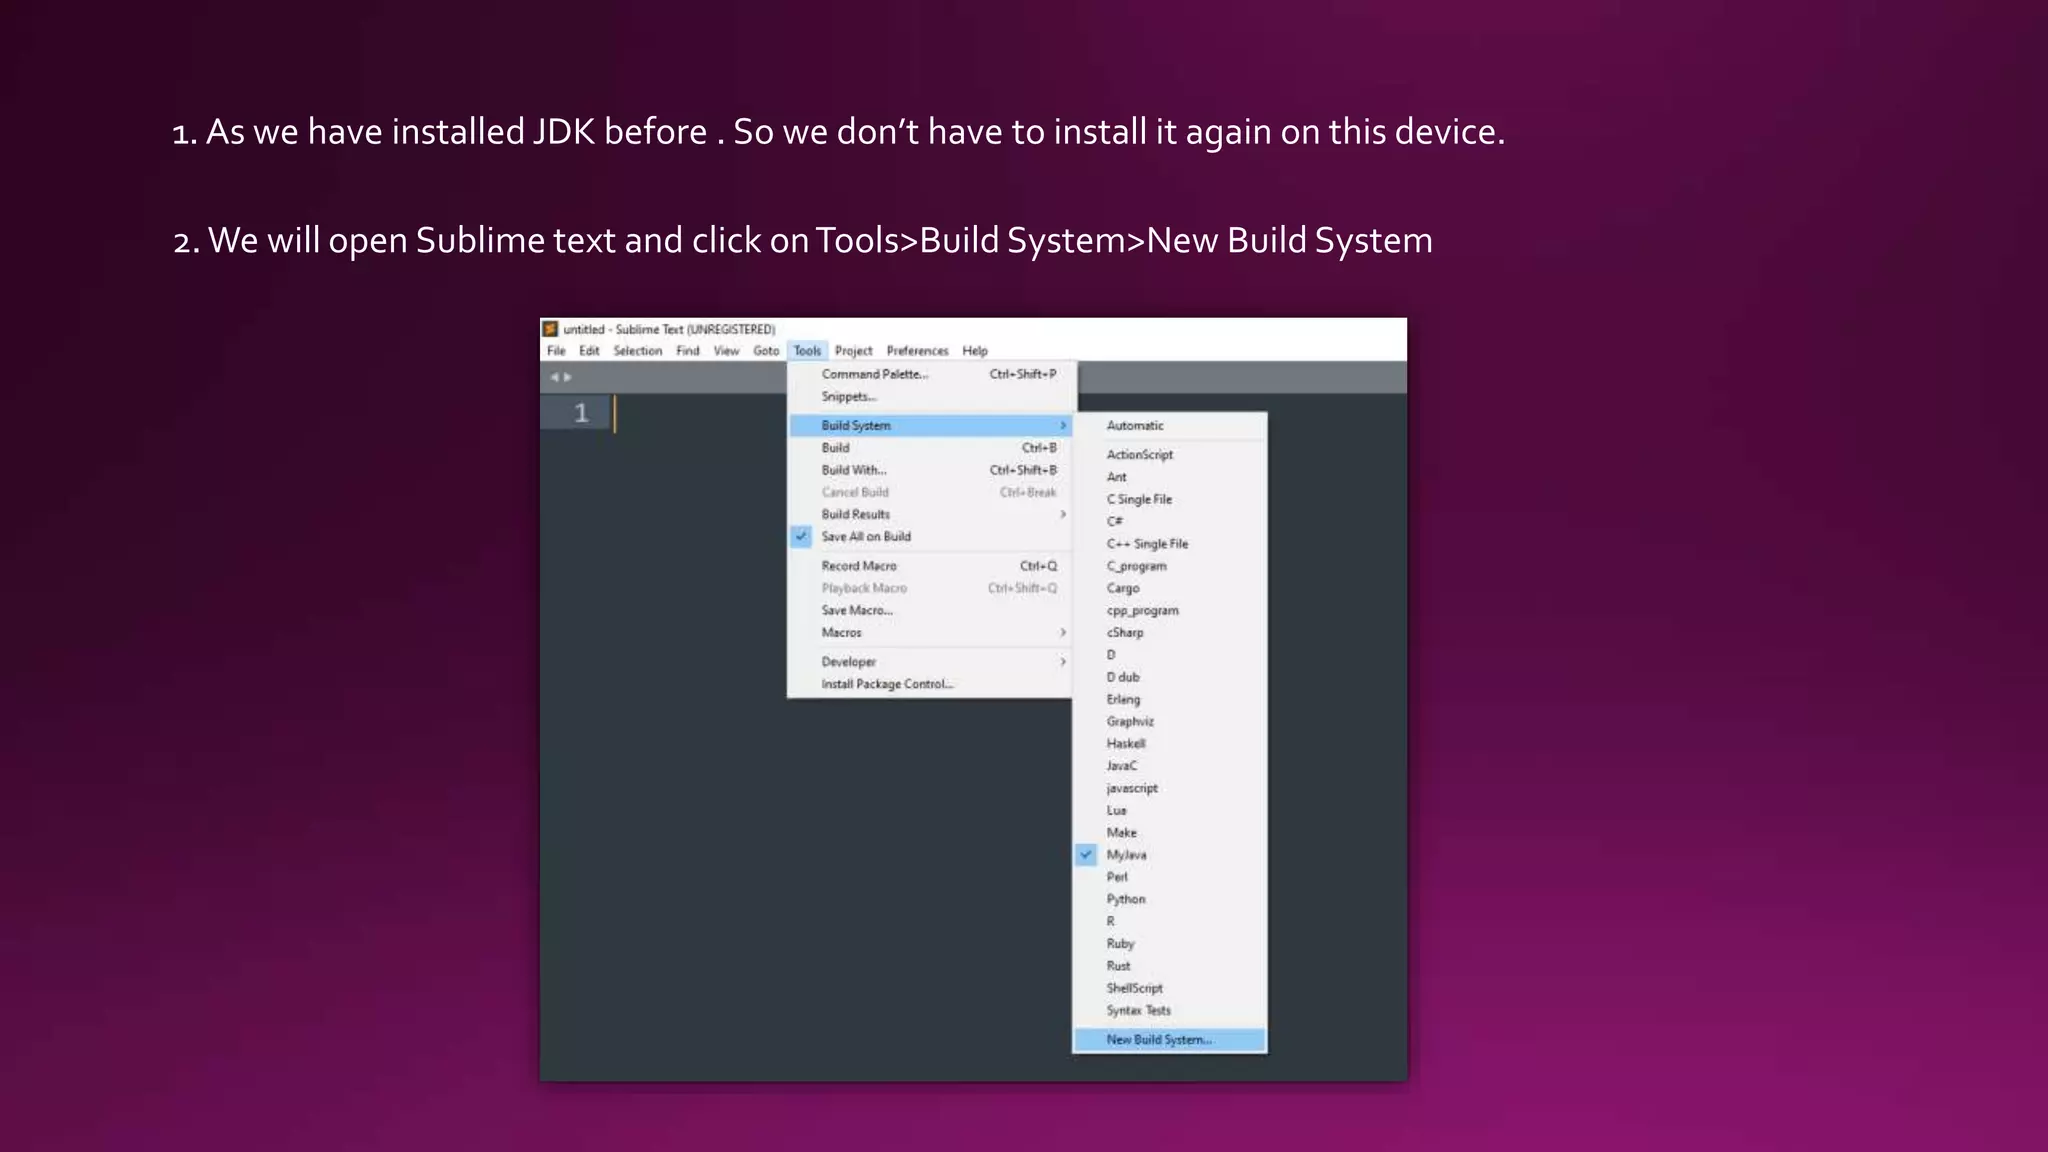The height and width of the screenshot is (1152, 2048).
Task: Select C_program build system
Action: (x=1170, y=566)
